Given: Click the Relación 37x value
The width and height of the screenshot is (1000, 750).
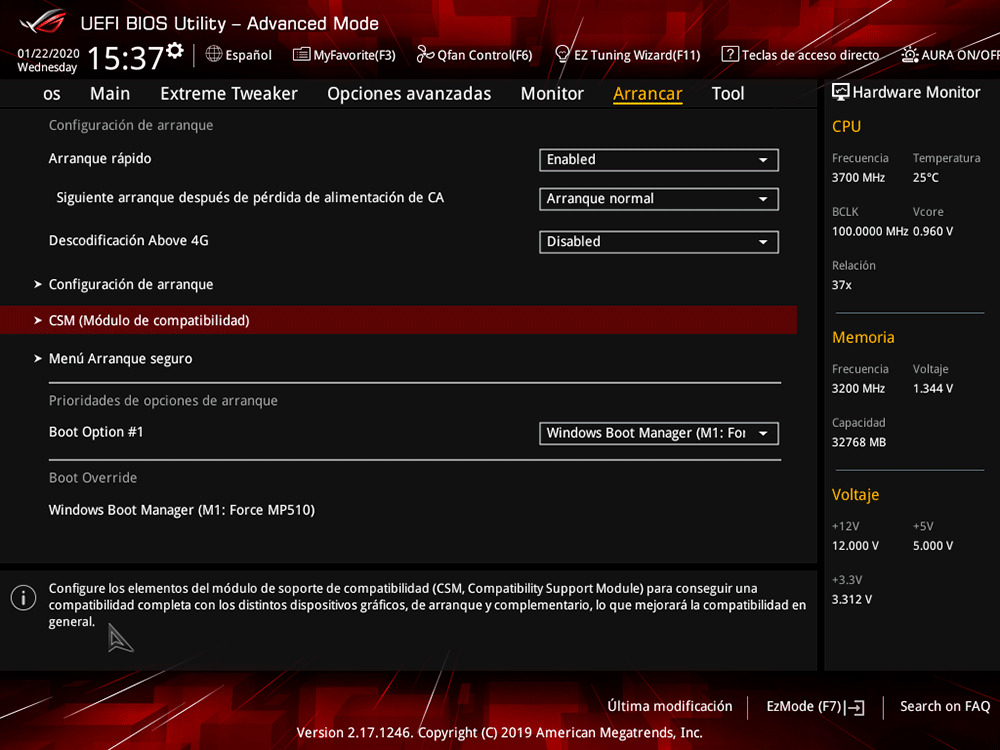Looking at the screenshot, I should [x=842, y=285].
